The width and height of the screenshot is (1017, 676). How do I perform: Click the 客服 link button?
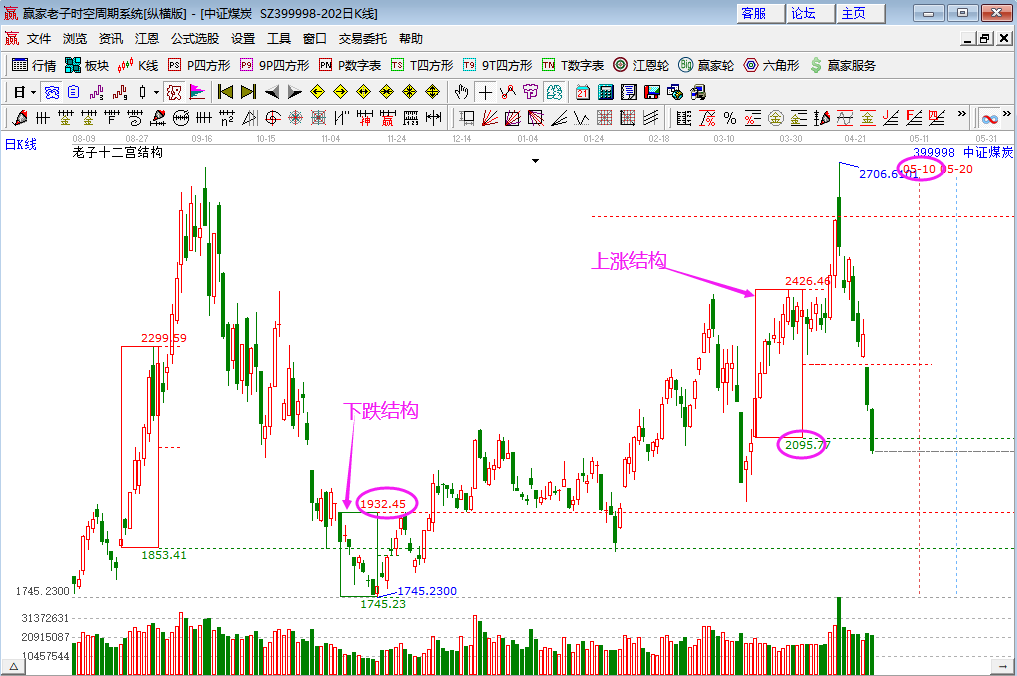point(760,13)
